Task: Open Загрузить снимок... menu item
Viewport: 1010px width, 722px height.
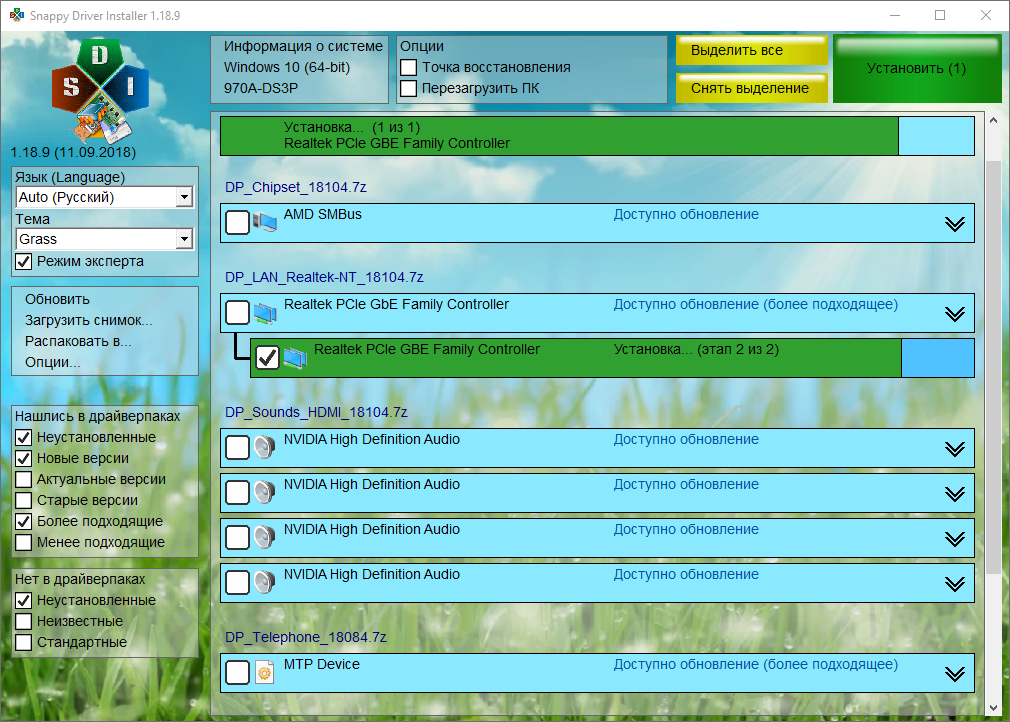Action: [89, 321]
